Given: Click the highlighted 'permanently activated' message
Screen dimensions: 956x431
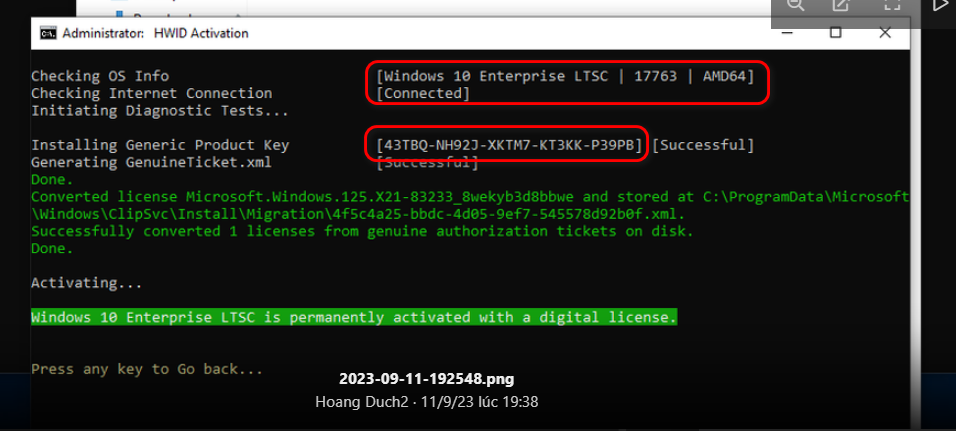Looking at the screenshot, I should tap(354, 318).
